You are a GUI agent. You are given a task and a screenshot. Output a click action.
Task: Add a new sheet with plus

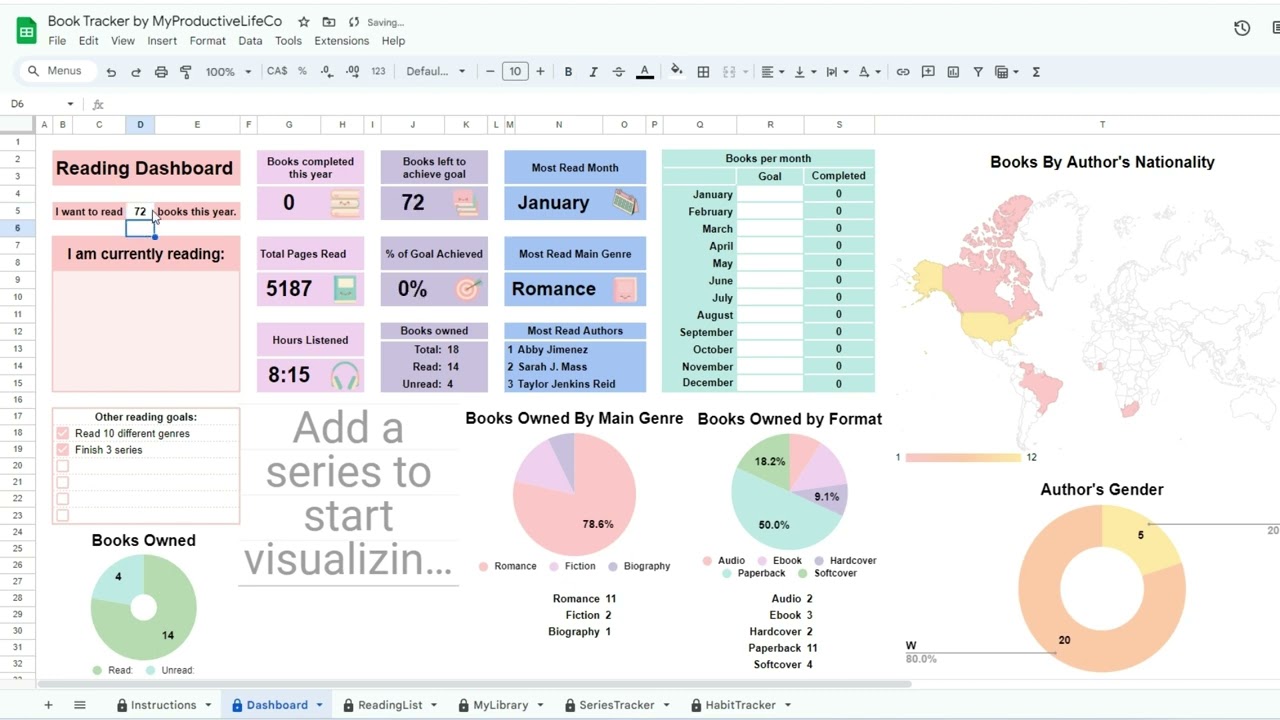point(47,705)
